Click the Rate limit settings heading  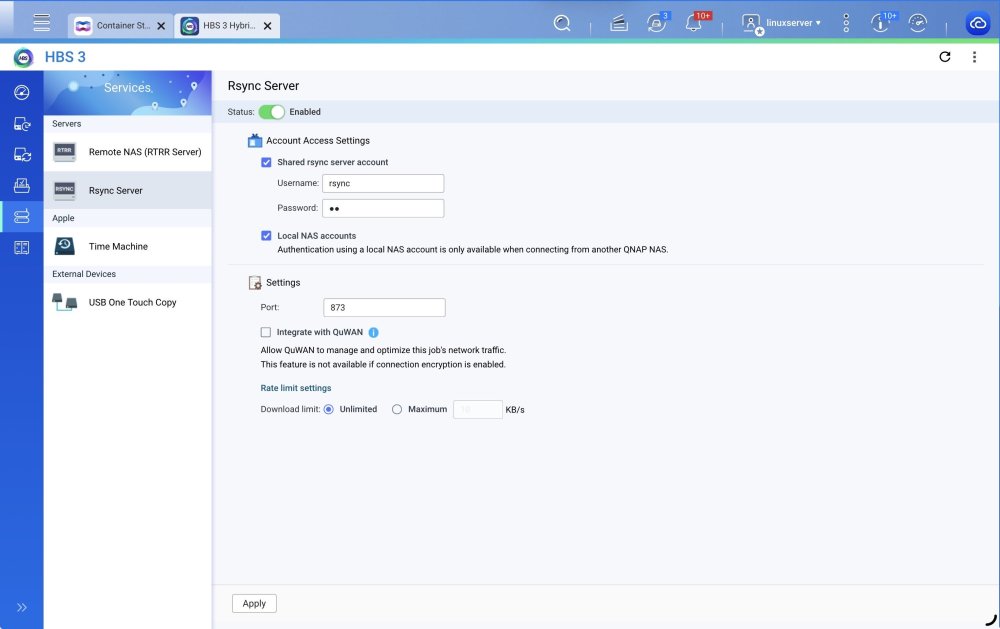pos(295,388)
